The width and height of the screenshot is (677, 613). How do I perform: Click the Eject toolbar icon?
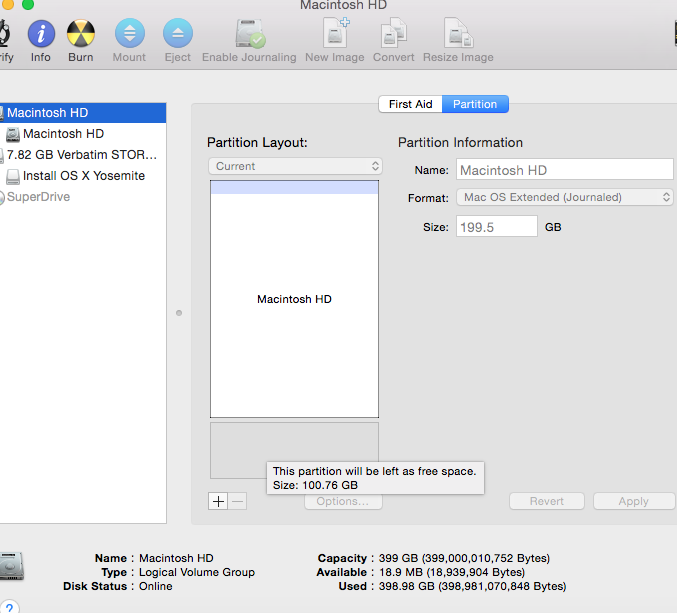click(178, 33)
